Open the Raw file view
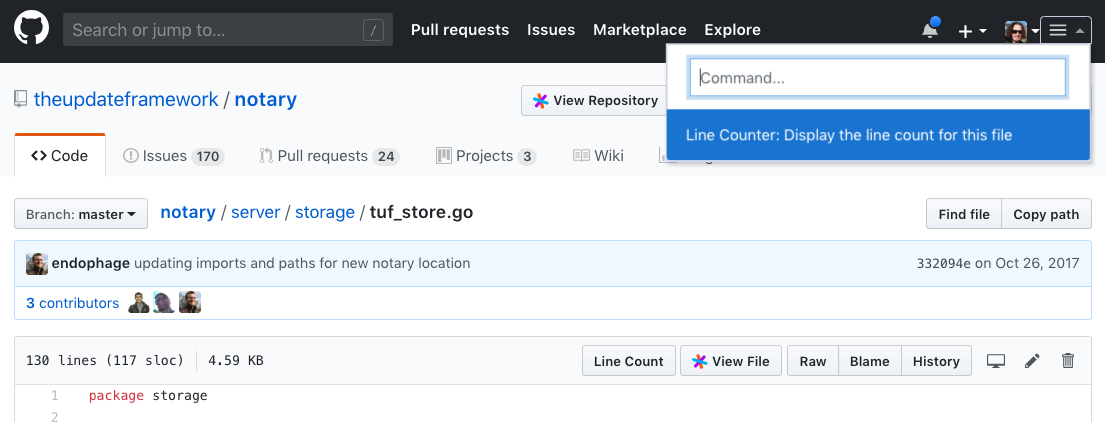The image size is (1105, 422). (813, 361)
